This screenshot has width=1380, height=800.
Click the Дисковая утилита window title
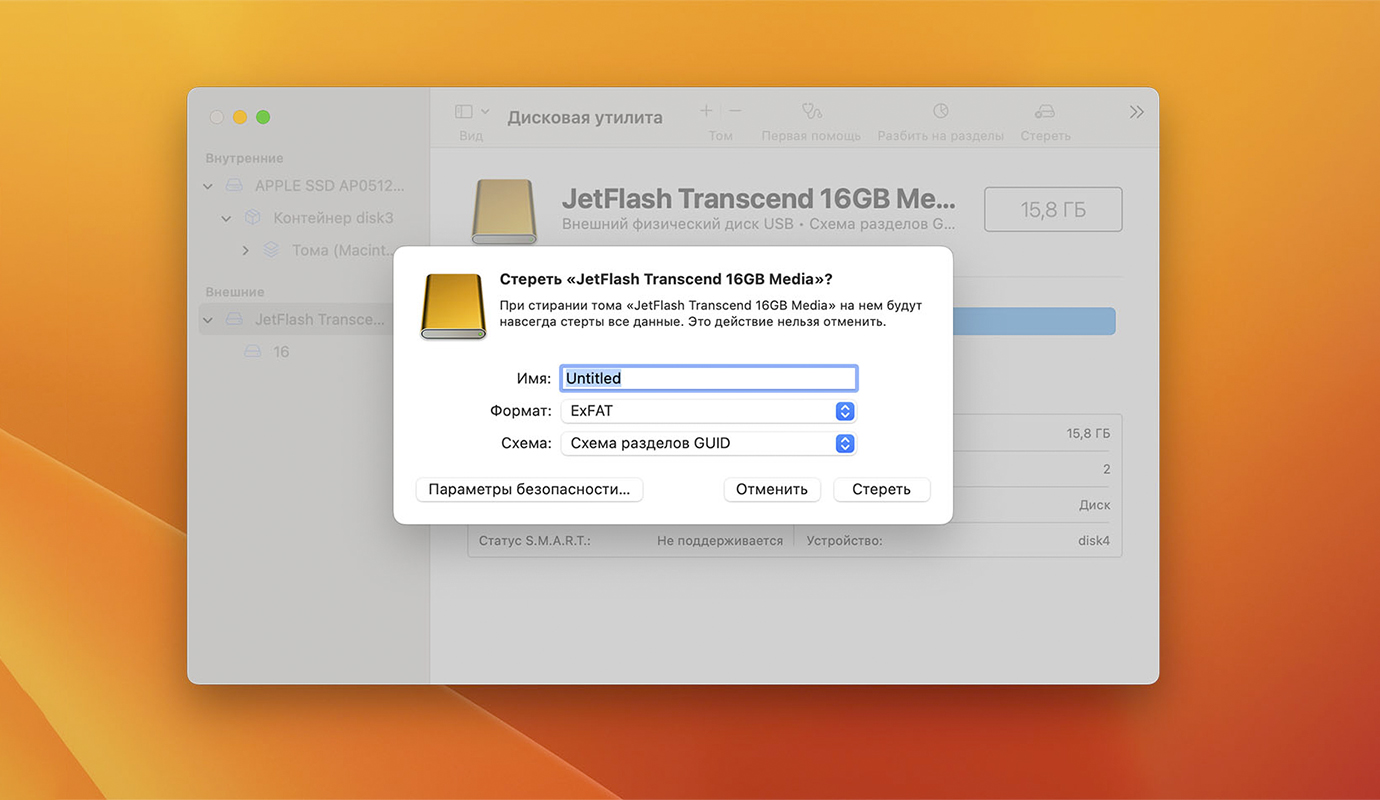pyautogui.click(x=585, y=117)
